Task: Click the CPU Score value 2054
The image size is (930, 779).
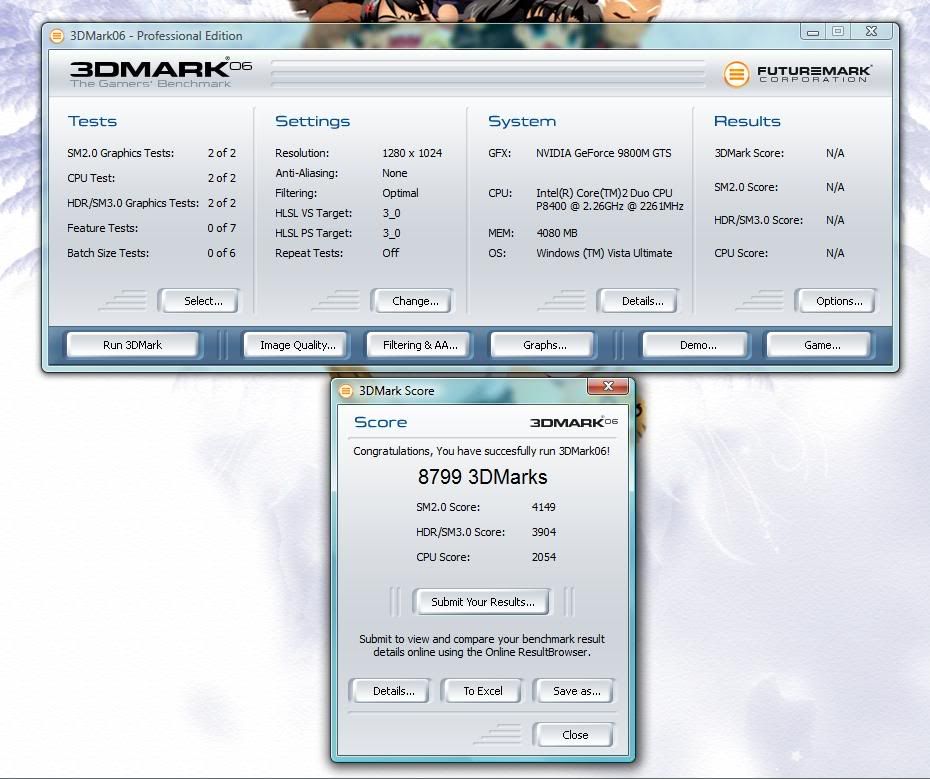Action: pos(543,557)
